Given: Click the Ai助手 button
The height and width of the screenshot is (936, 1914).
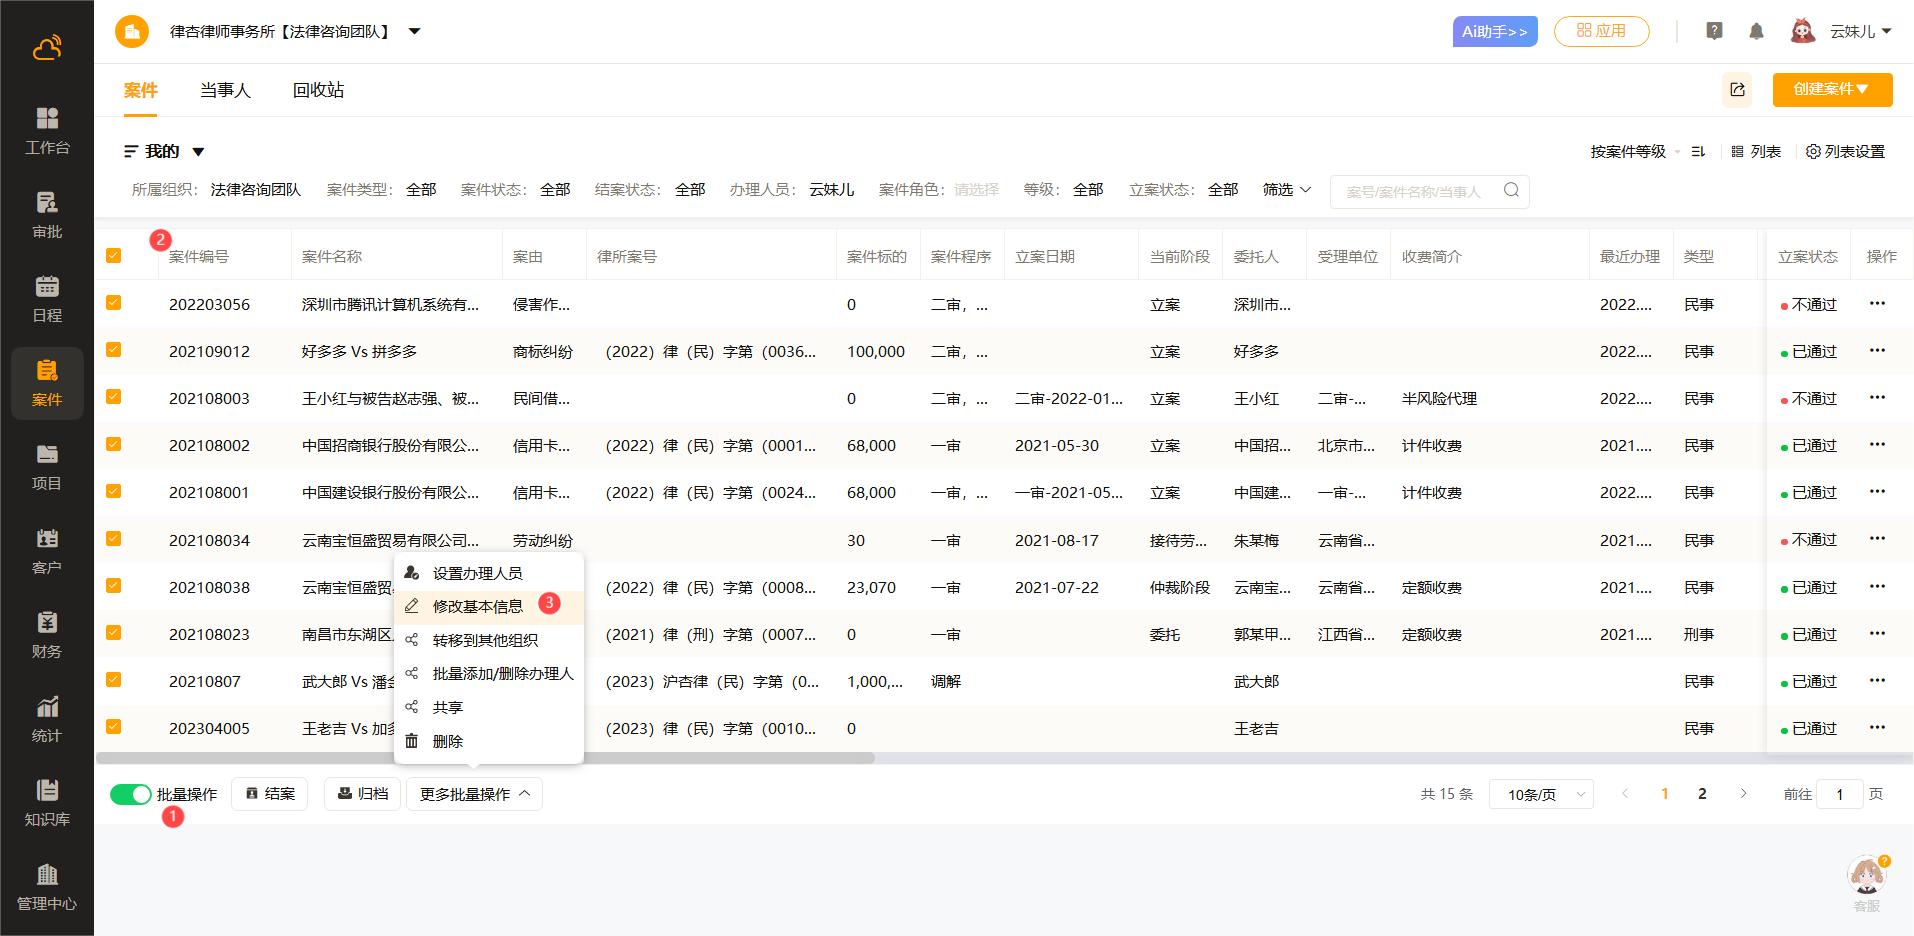Looking at the screenshot, I should (x=1494, y=32).
